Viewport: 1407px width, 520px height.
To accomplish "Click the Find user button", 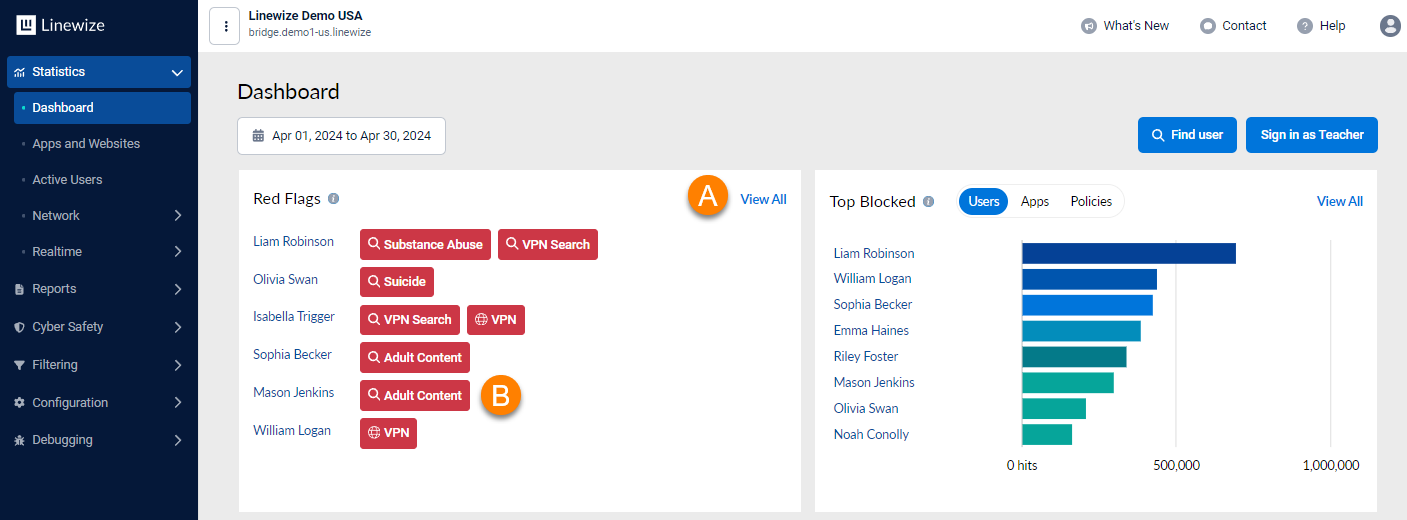I will (1187, 135).
